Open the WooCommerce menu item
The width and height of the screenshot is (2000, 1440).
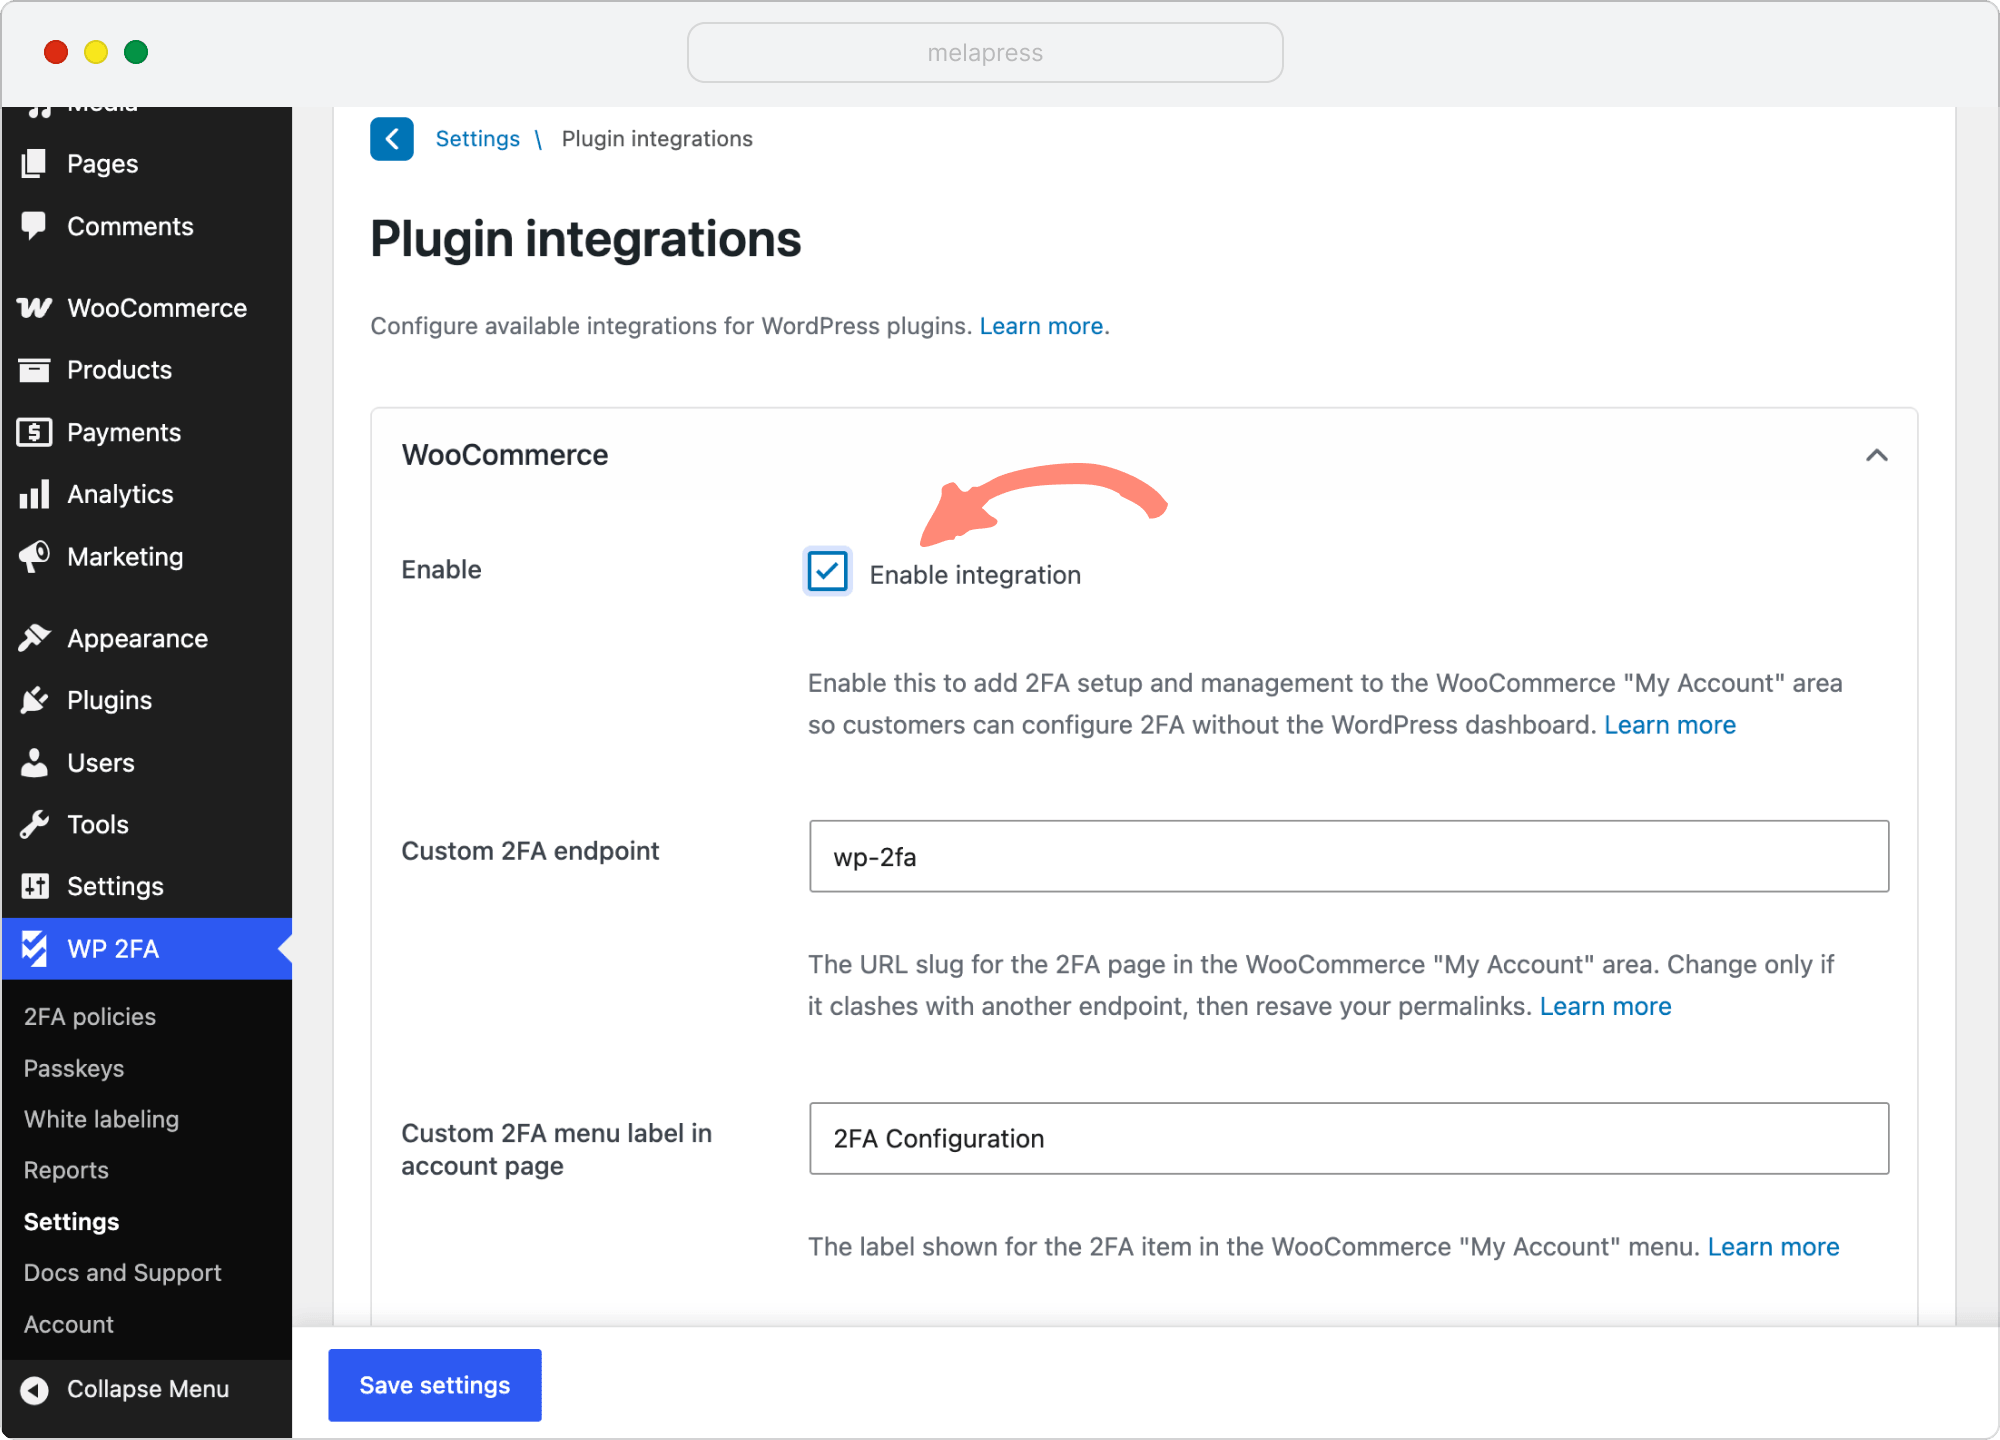(146, 308)
